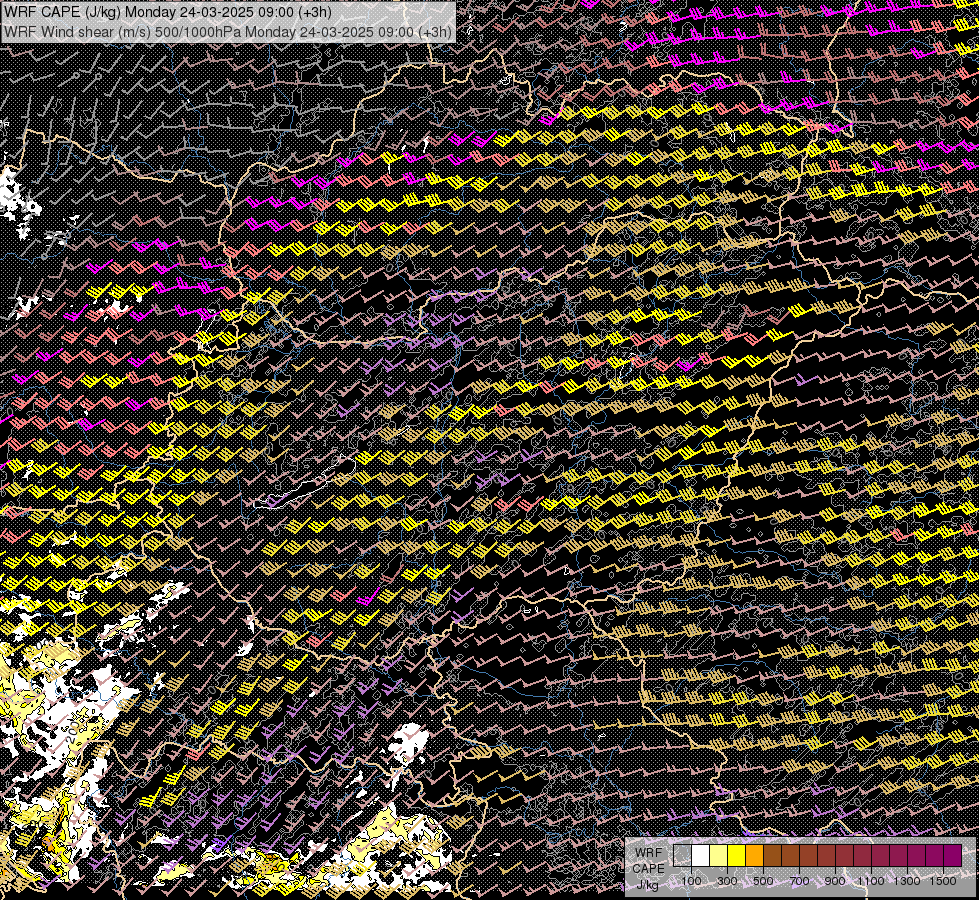Screen dimensions: 979x900
Task: Click the 900 label under the legend
Action: [x=835, y=881]
